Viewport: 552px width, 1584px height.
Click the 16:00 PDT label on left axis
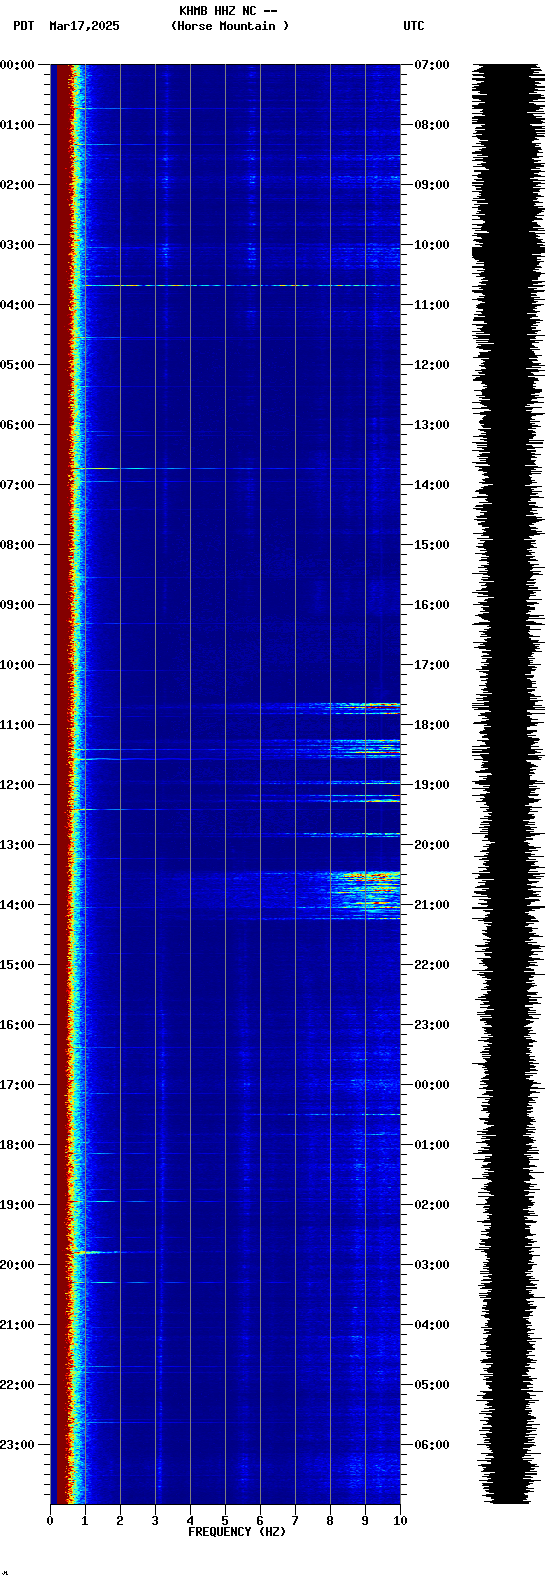click(18, 1025)
